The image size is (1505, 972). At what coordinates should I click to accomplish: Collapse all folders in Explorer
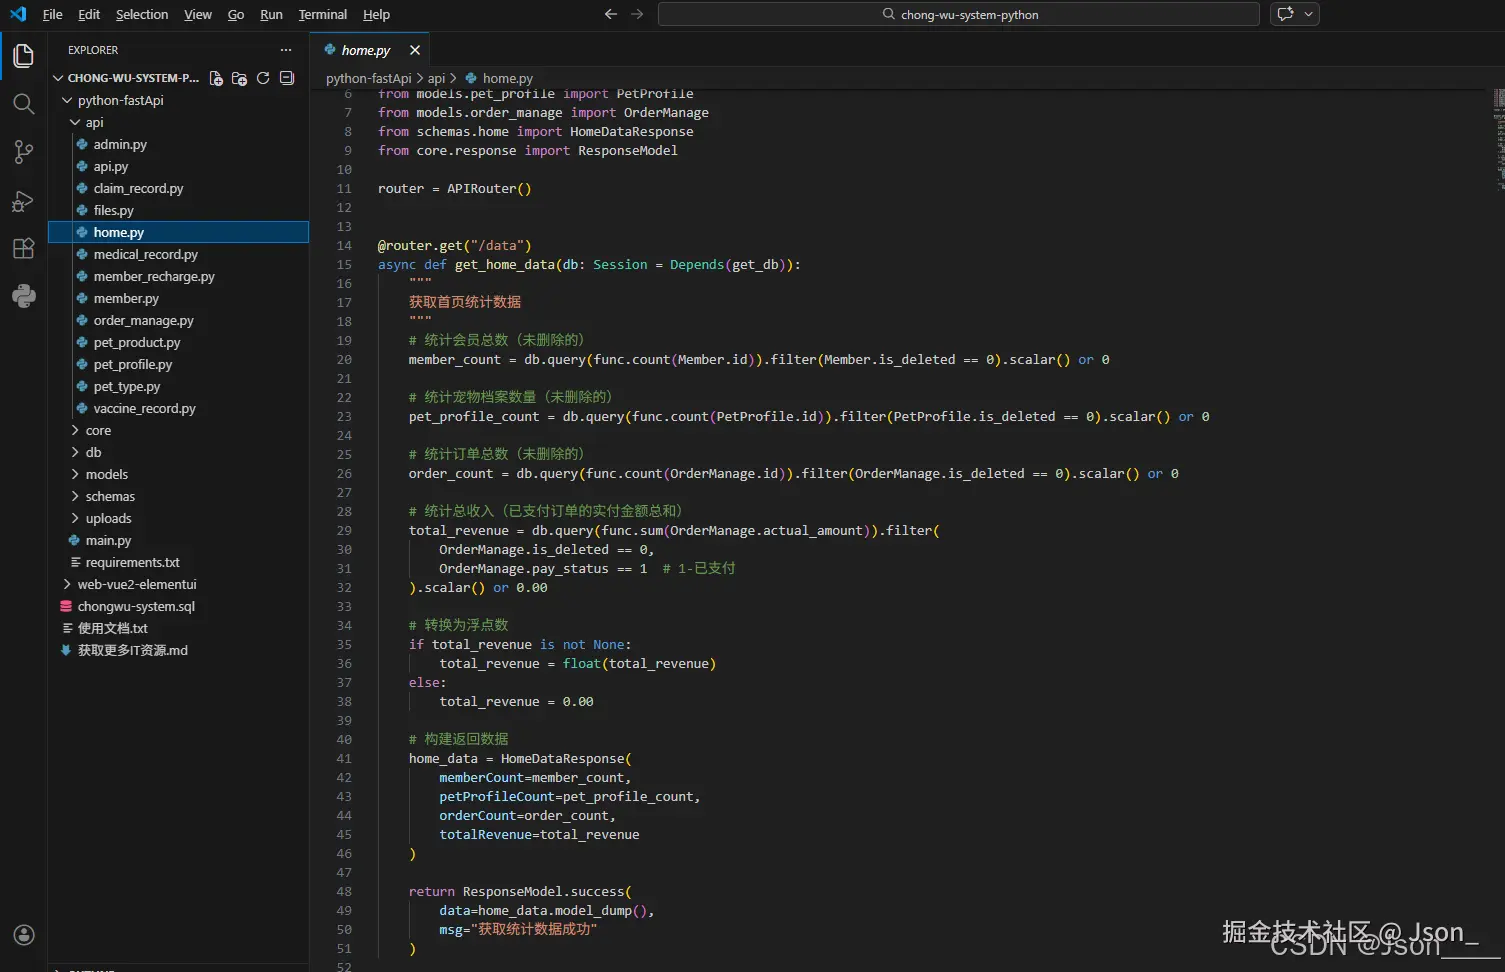tap(287, 78)
